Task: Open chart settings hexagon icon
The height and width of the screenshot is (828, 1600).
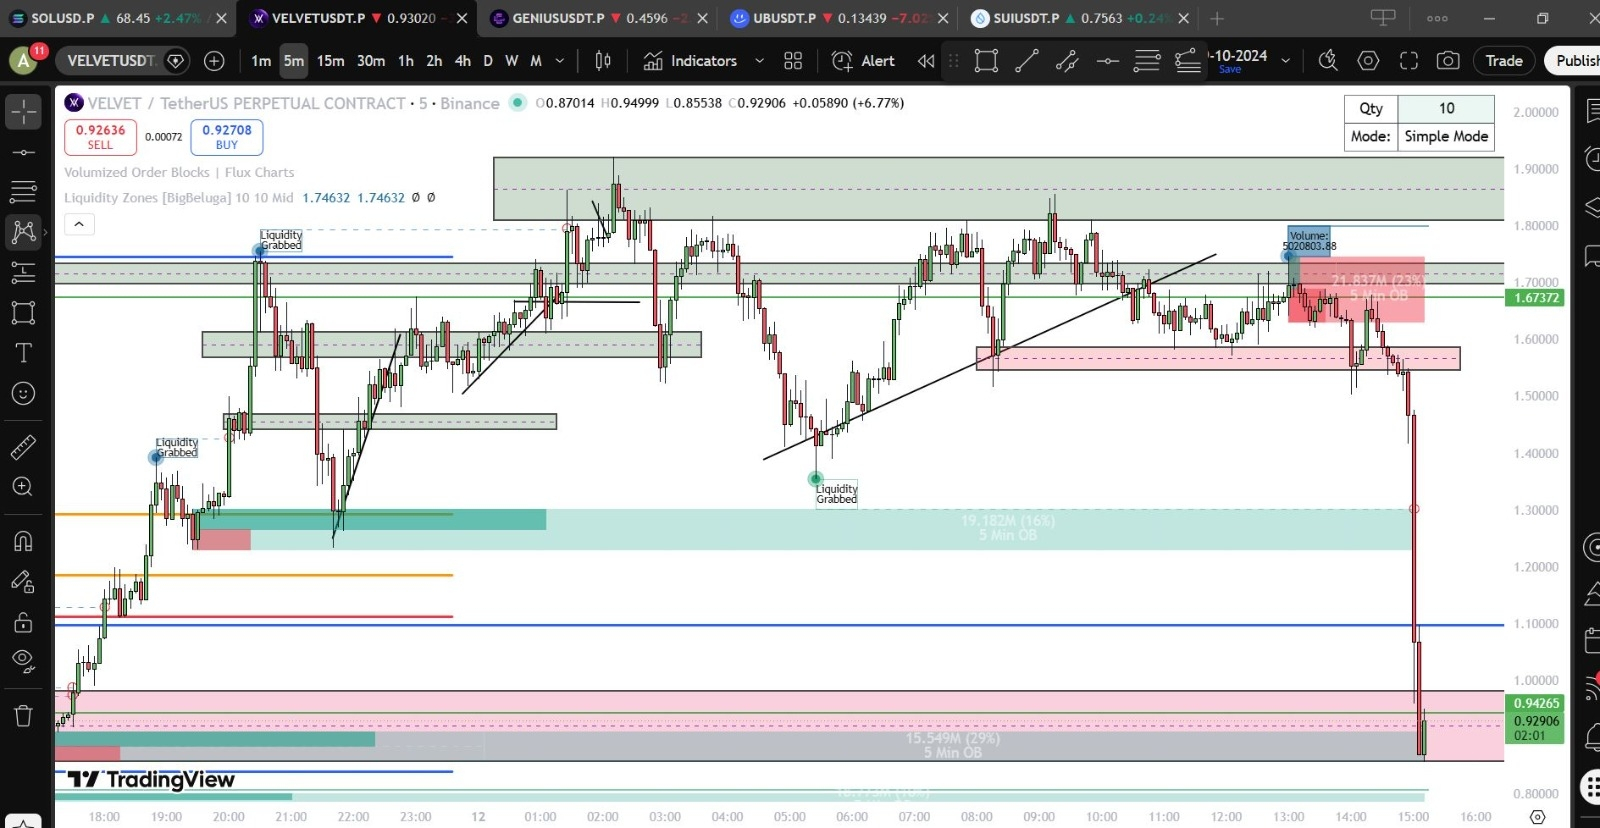Action: [1368, 61]
